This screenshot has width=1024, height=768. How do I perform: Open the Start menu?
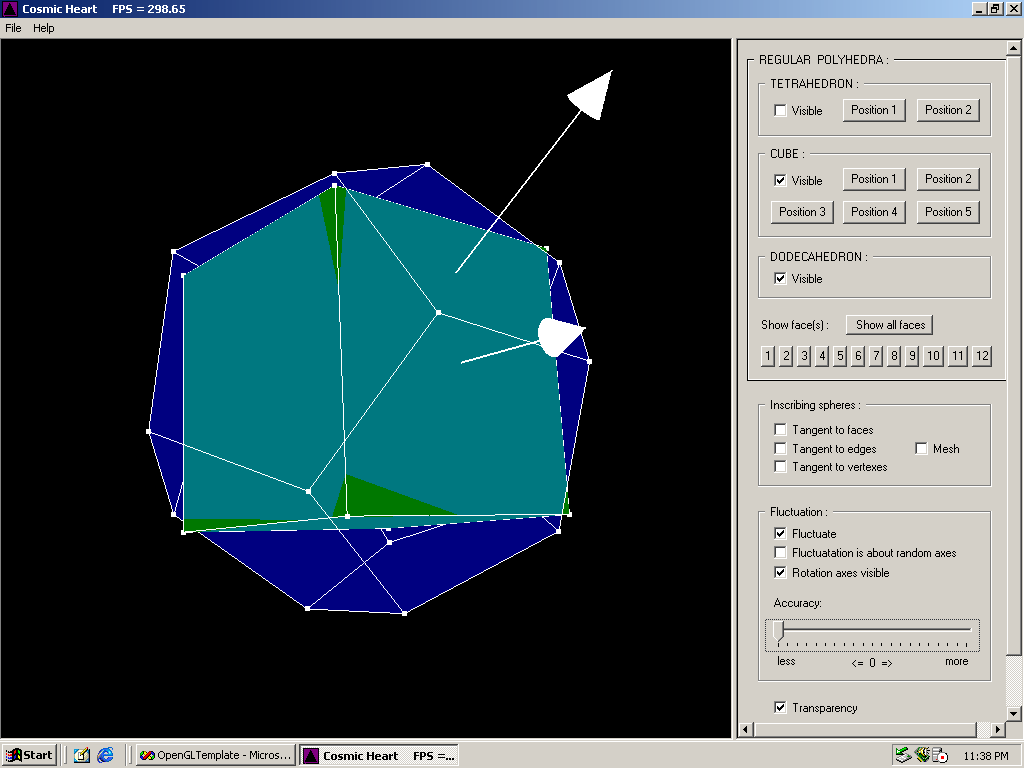click(29, 756)
